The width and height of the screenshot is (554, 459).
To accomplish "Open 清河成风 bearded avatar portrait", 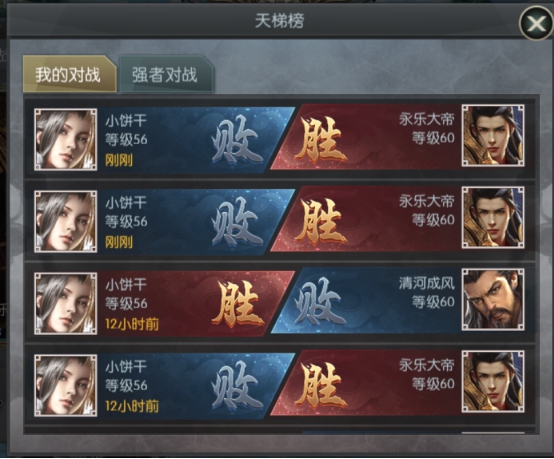I will click(x=493, y=300).
